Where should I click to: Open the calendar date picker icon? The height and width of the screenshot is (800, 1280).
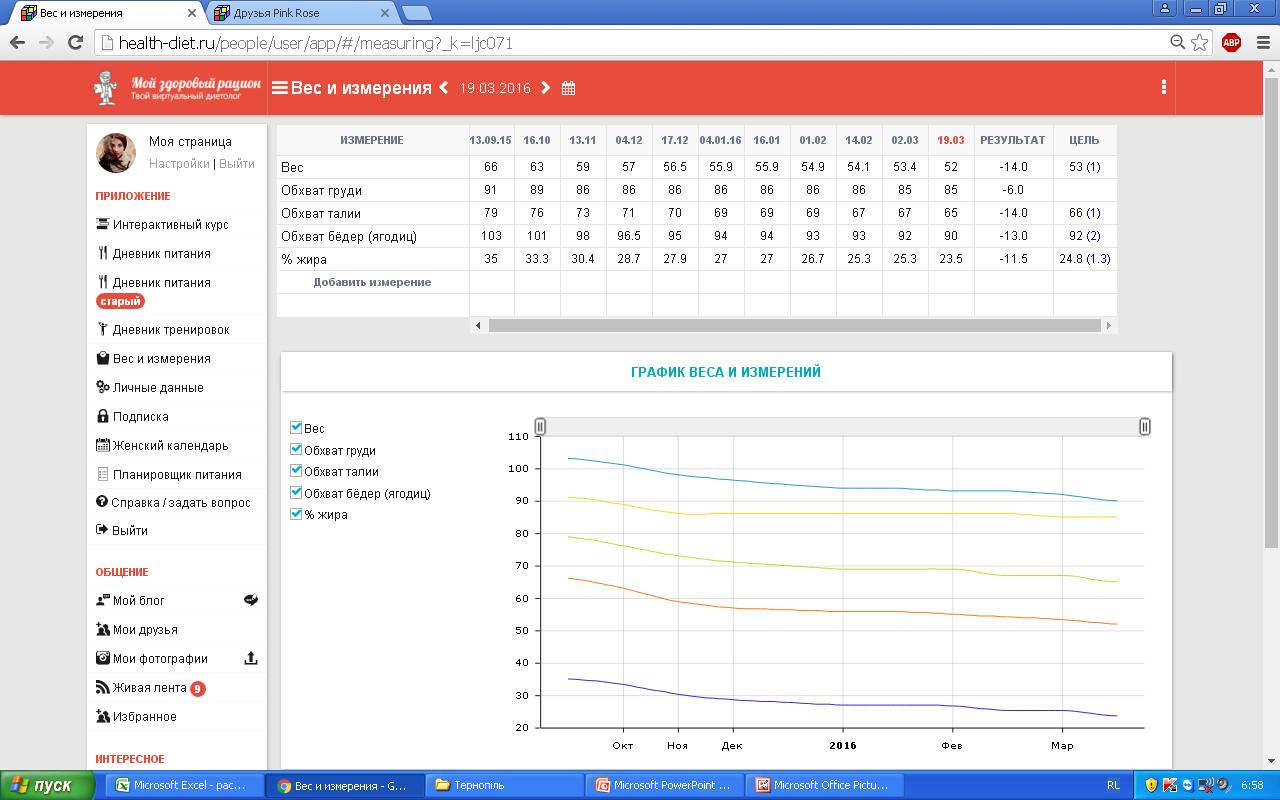click(x=568, y=88)
